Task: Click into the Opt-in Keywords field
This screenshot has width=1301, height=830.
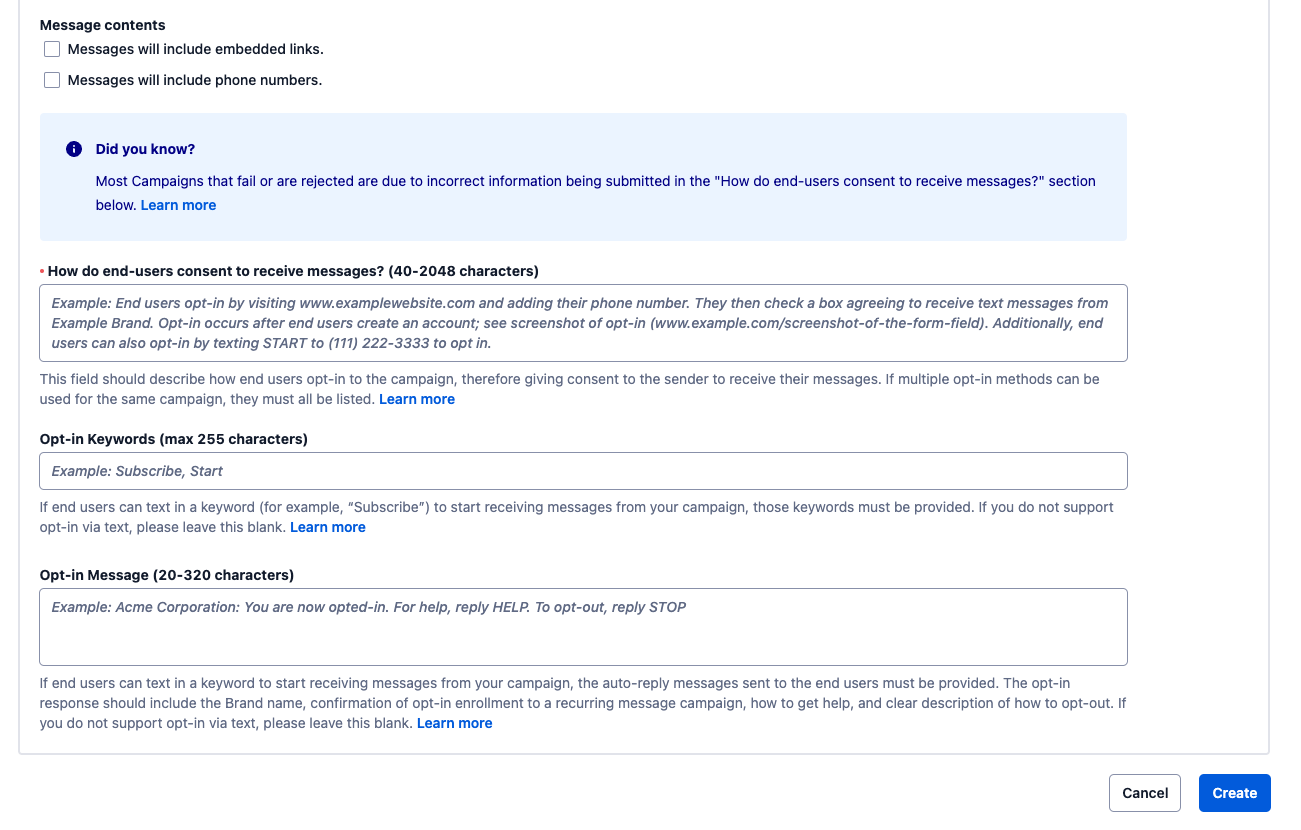Action: click(583, 471)
